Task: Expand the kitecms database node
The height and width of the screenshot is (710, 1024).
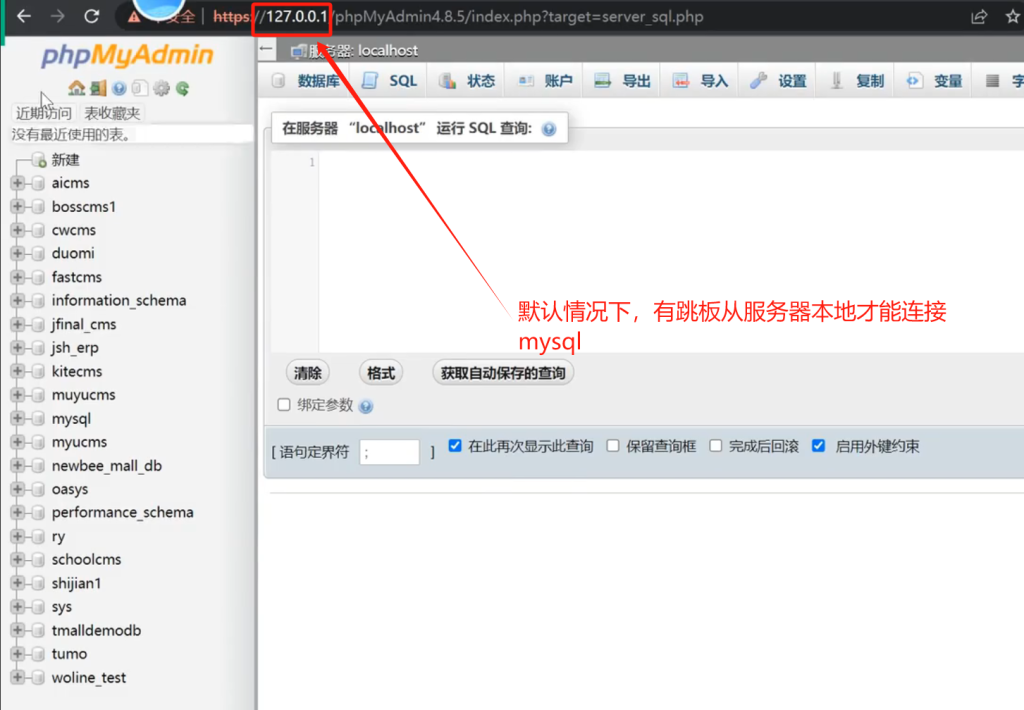Action: [18, 371]
